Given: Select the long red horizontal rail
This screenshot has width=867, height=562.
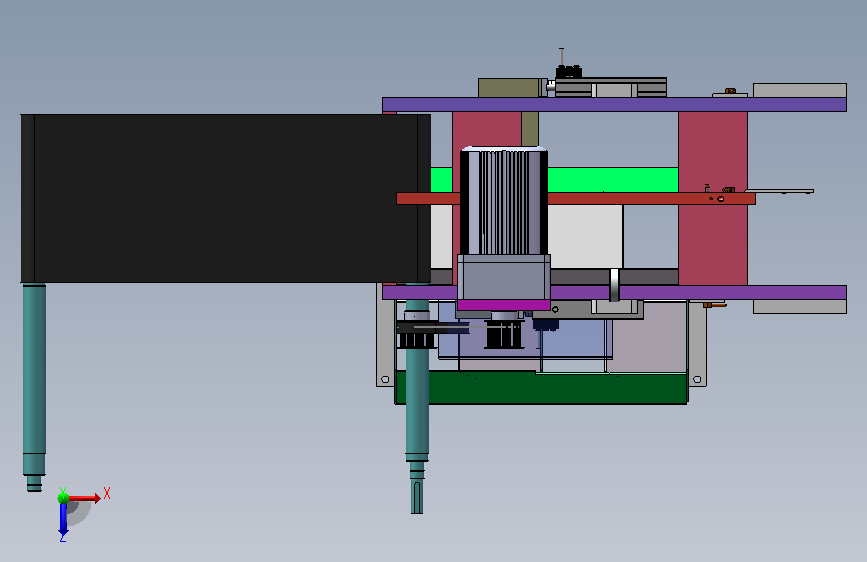Looking at the screenshot, I should 651,199.
